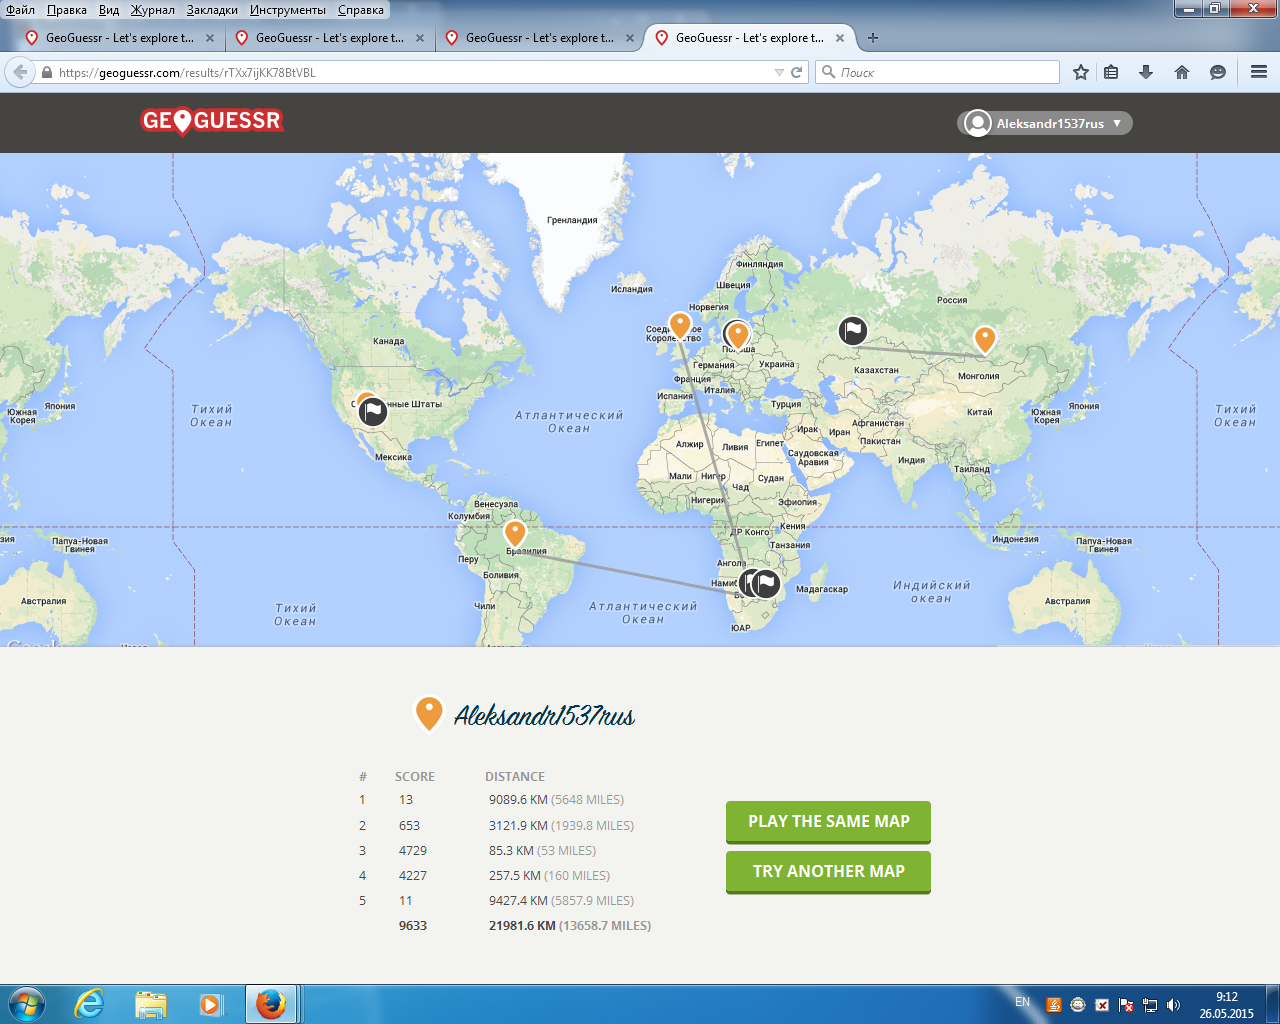
Task: Switch to the first GeoGuessr tab
Action: click(115, 37)
